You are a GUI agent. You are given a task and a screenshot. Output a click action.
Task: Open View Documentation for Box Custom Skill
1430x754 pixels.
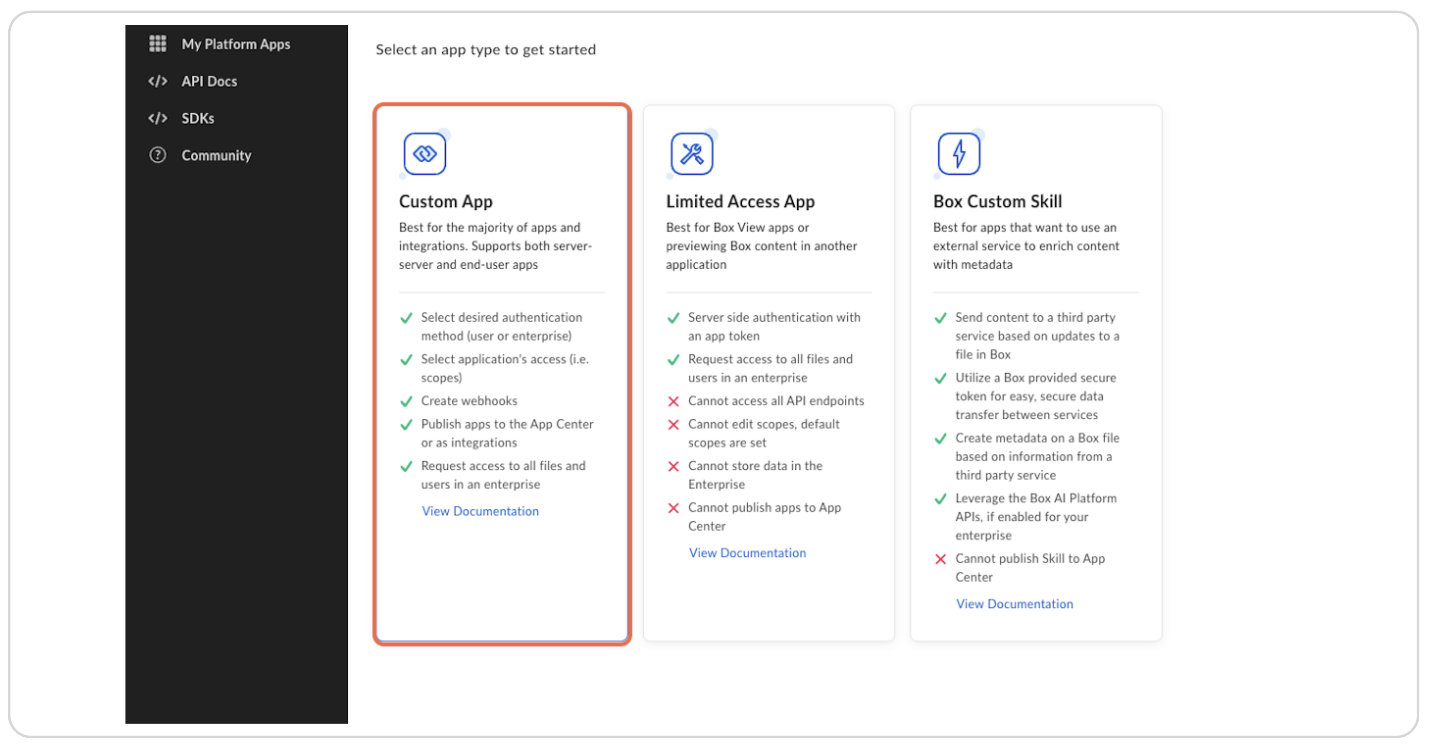(1014, 603)
